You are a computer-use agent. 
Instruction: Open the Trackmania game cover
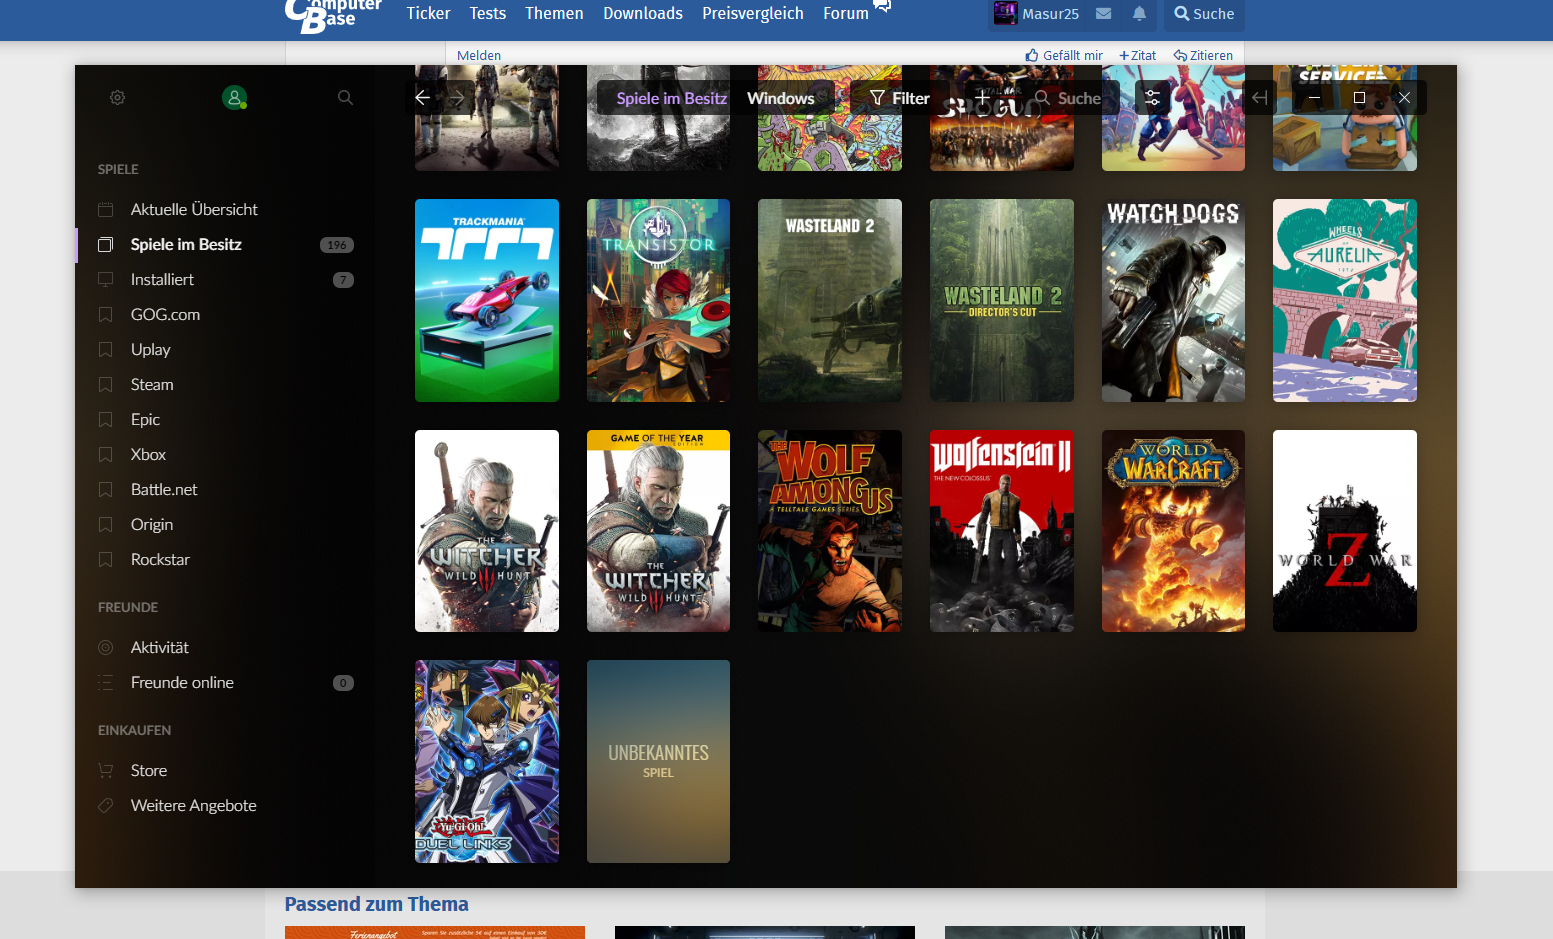click(x=487, y=300)
